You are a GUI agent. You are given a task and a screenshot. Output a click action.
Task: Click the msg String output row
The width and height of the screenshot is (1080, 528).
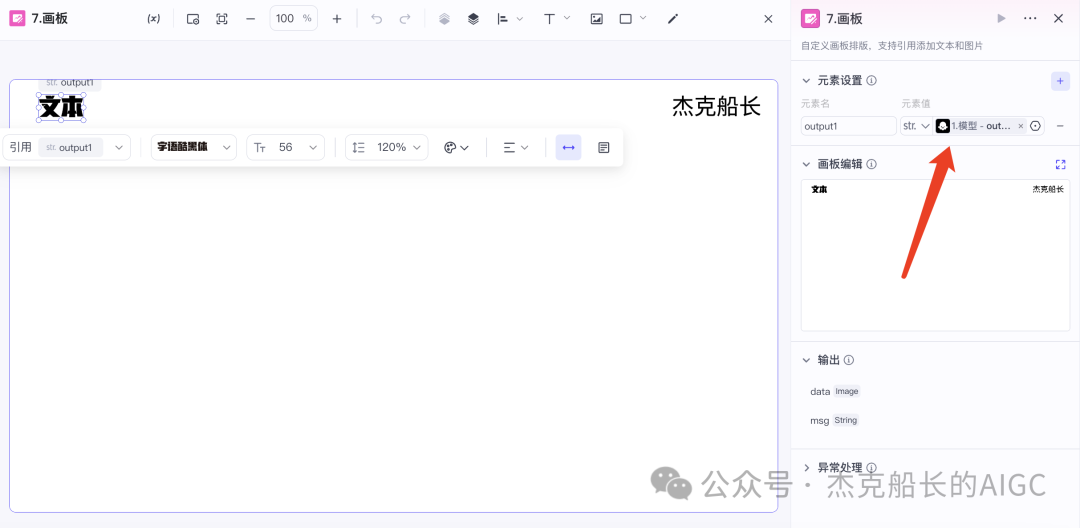[835, 420]
